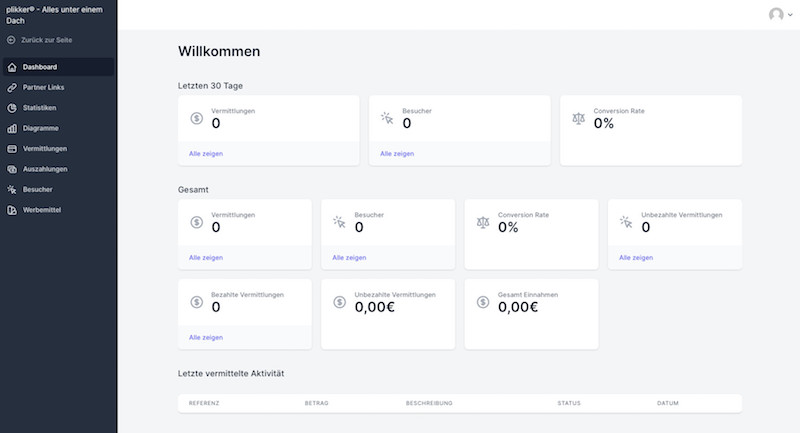Show all Vermittlungen of last 30 days

[x=206, y=154]
